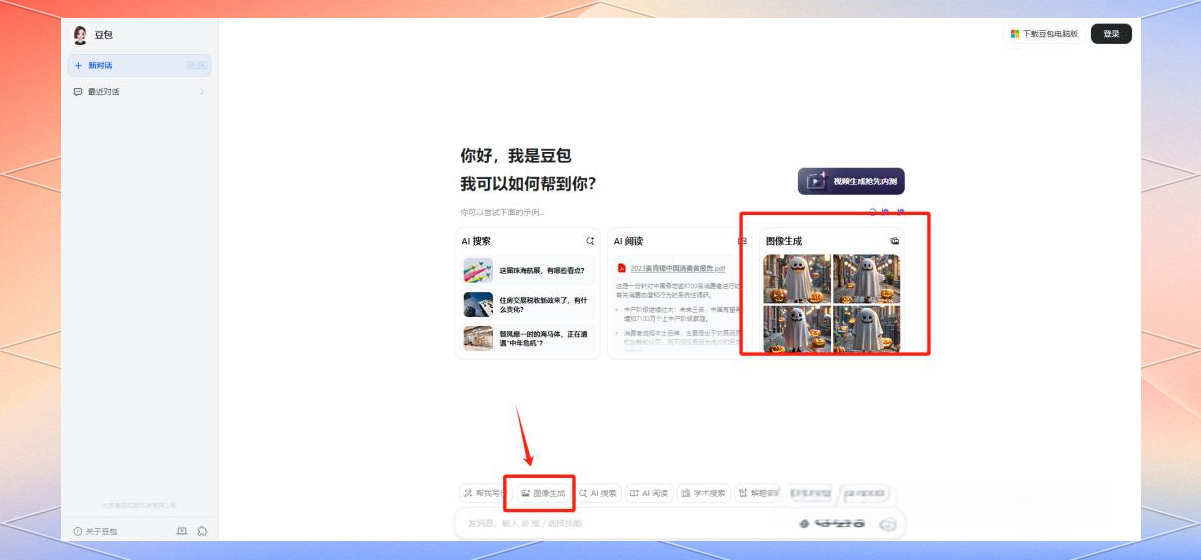
Task: Open the 关于豆包 link at sidebar bottom
Action: [x=95, y=531]
